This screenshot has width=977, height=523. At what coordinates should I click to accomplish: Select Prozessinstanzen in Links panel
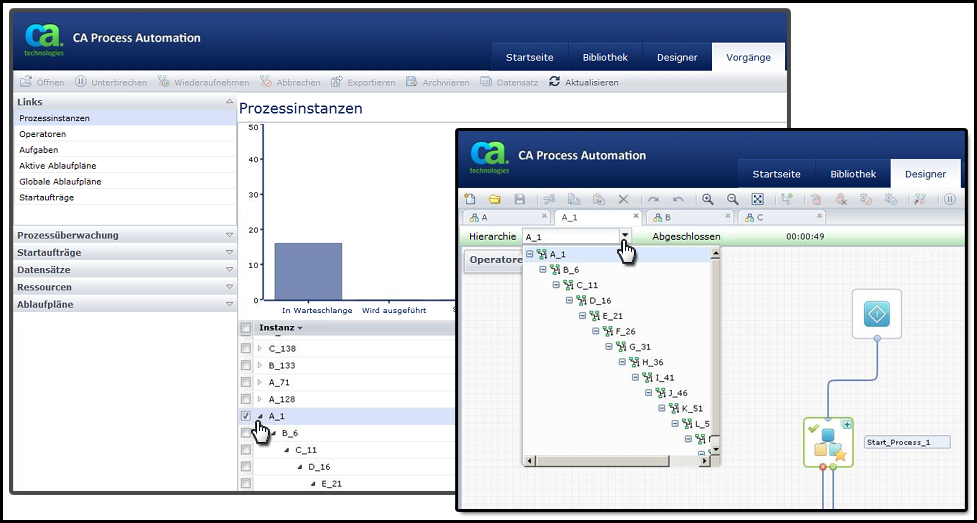125,118
